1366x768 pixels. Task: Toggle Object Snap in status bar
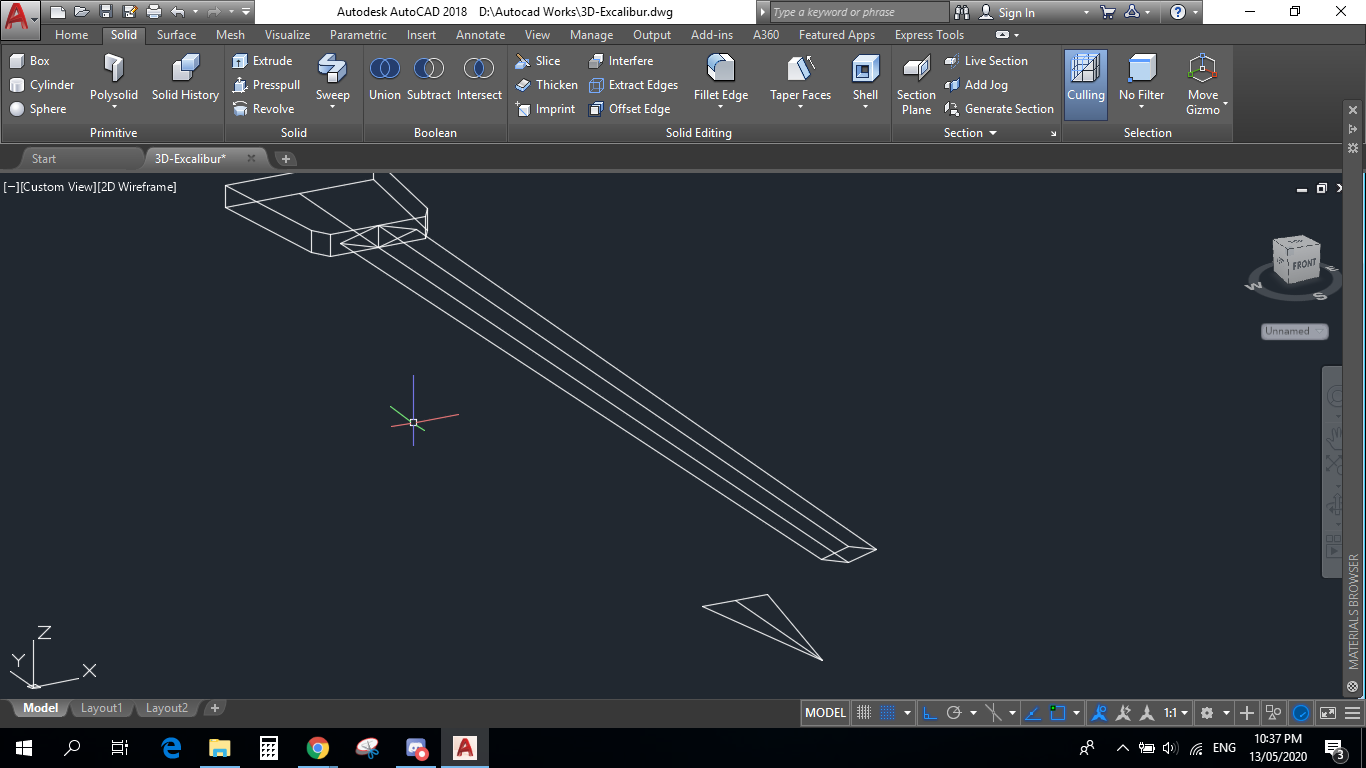click(x=1058, y=713)
